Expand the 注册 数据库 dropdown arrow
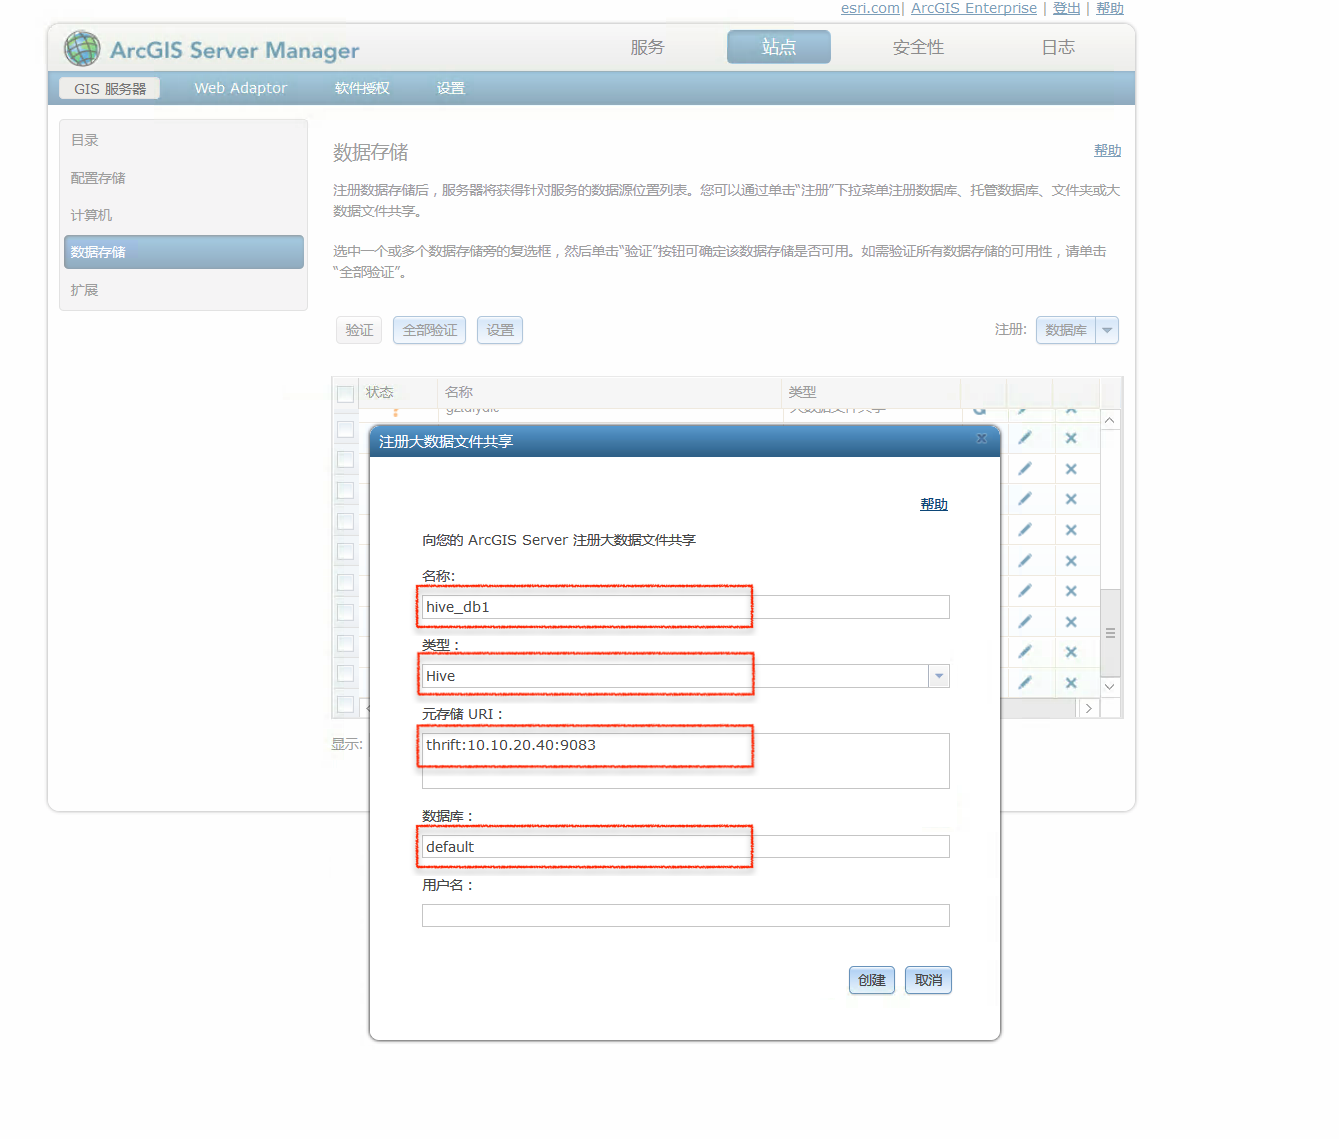This screenshot has height=1139, width=1339. [x=1107, y=330]
